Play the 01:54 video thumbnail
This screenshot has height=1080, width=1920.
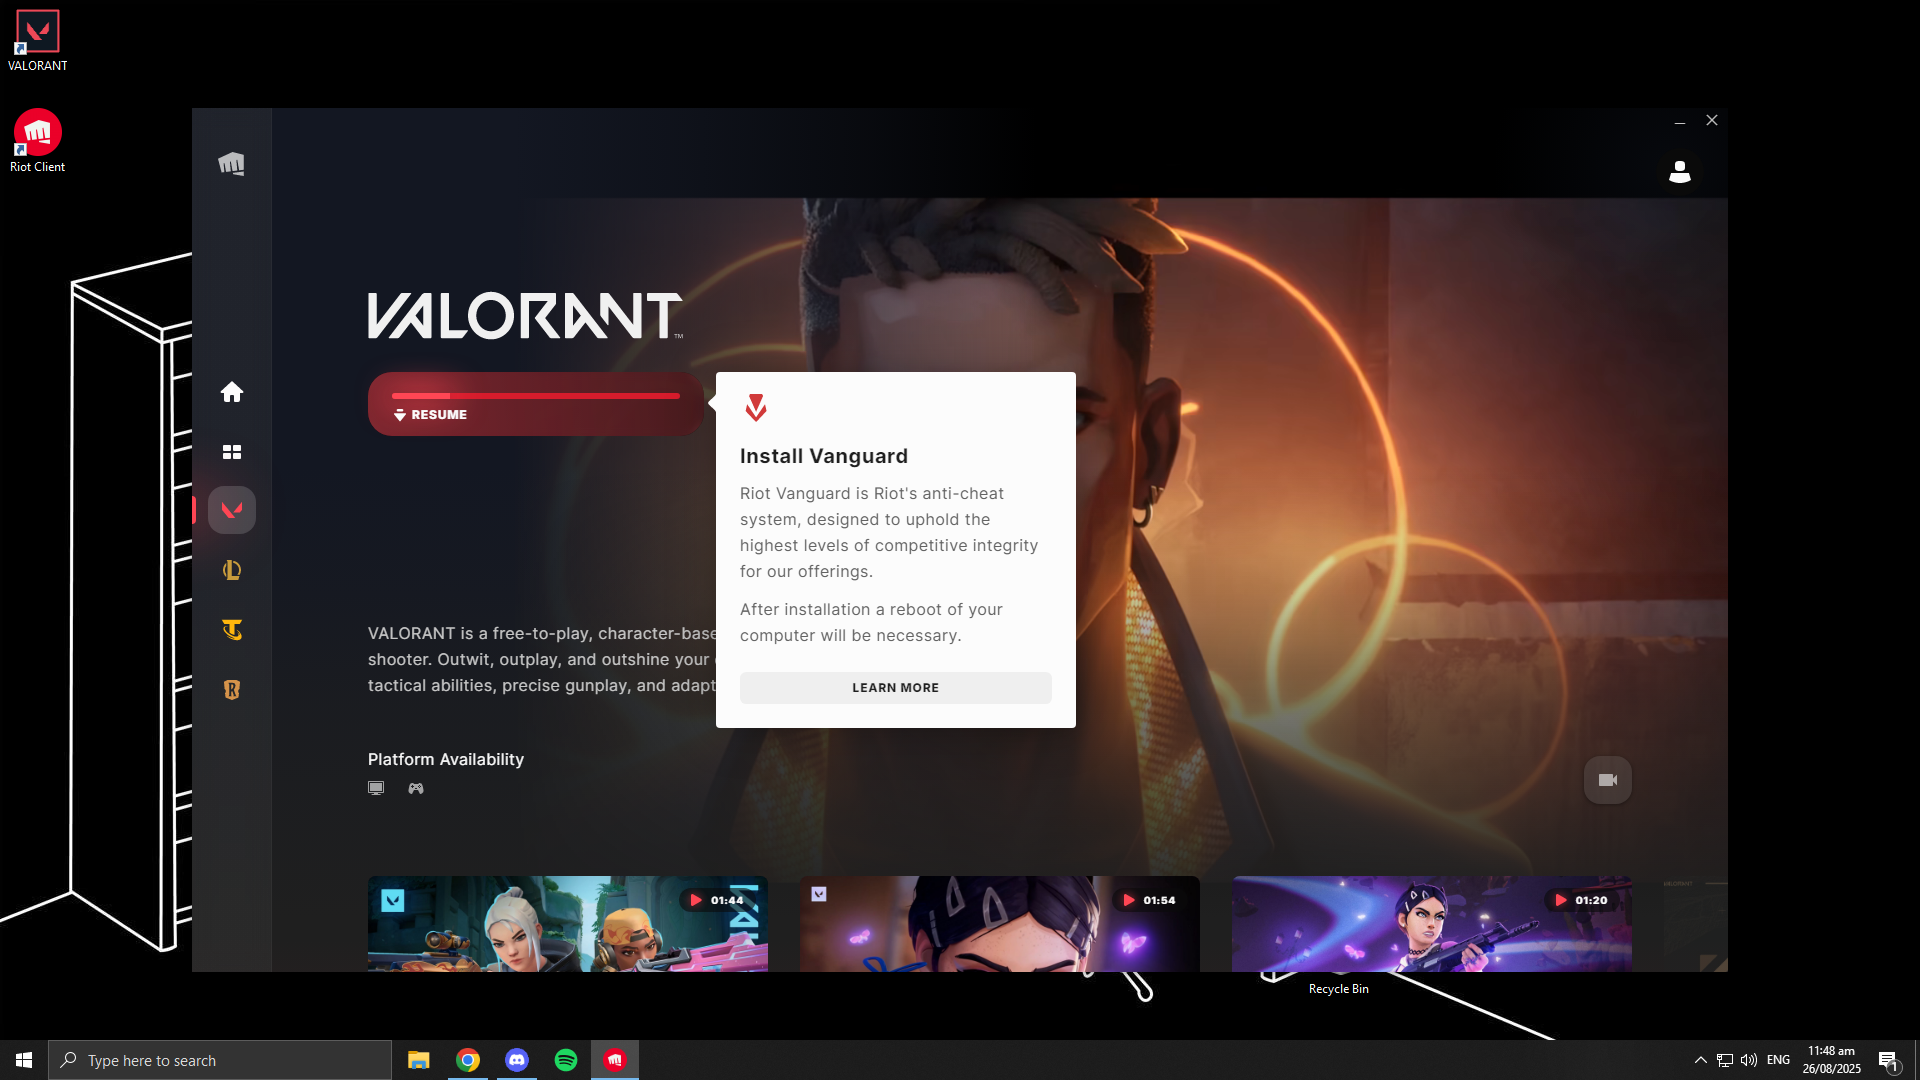(999, 924)
